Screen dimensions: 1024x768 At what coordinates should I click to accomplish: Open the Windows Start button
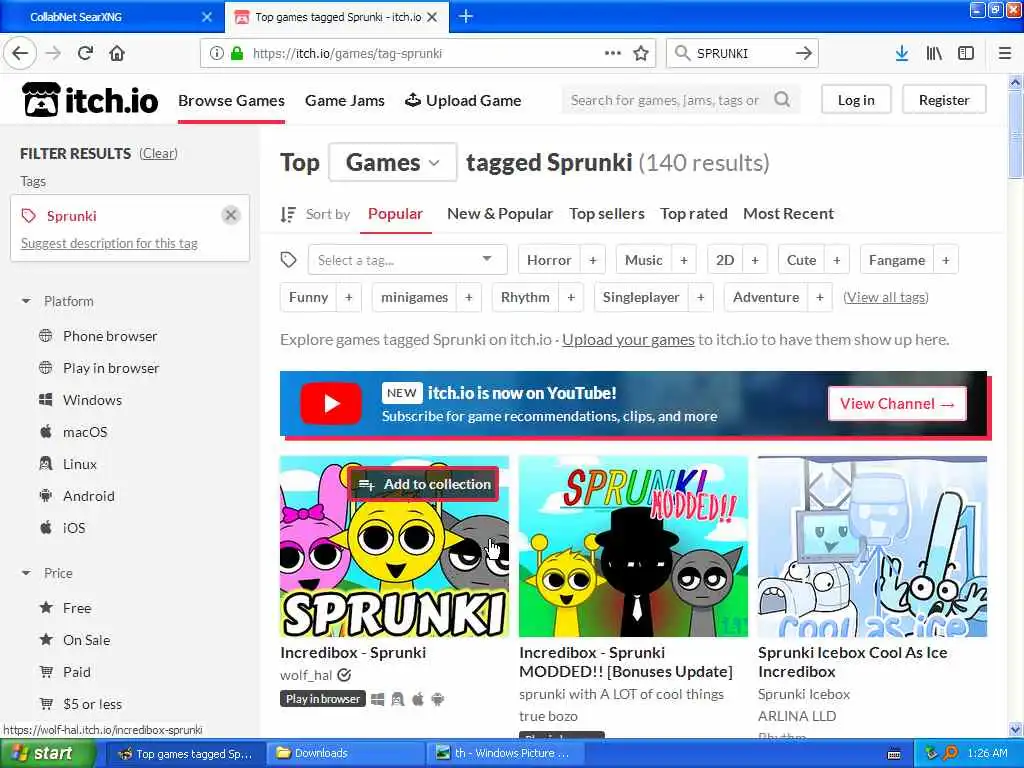coord(48,754)
